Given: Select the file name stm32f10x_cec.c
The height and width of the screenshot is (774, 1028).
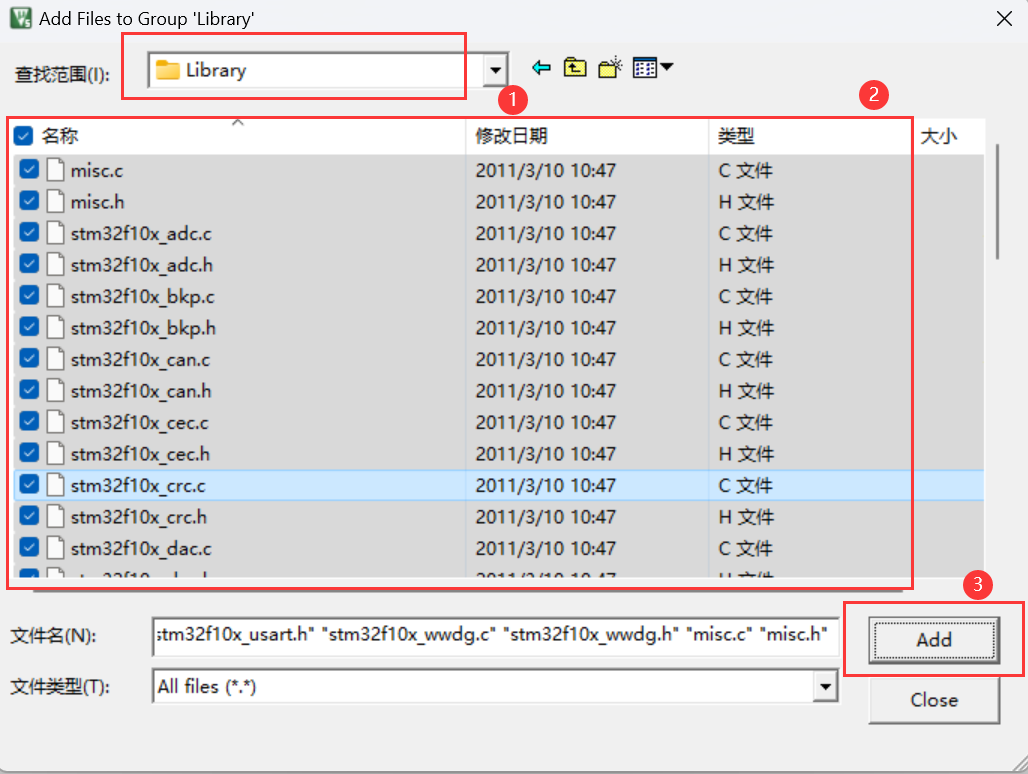Looking at the screenshot, I should tap(140, 422).
